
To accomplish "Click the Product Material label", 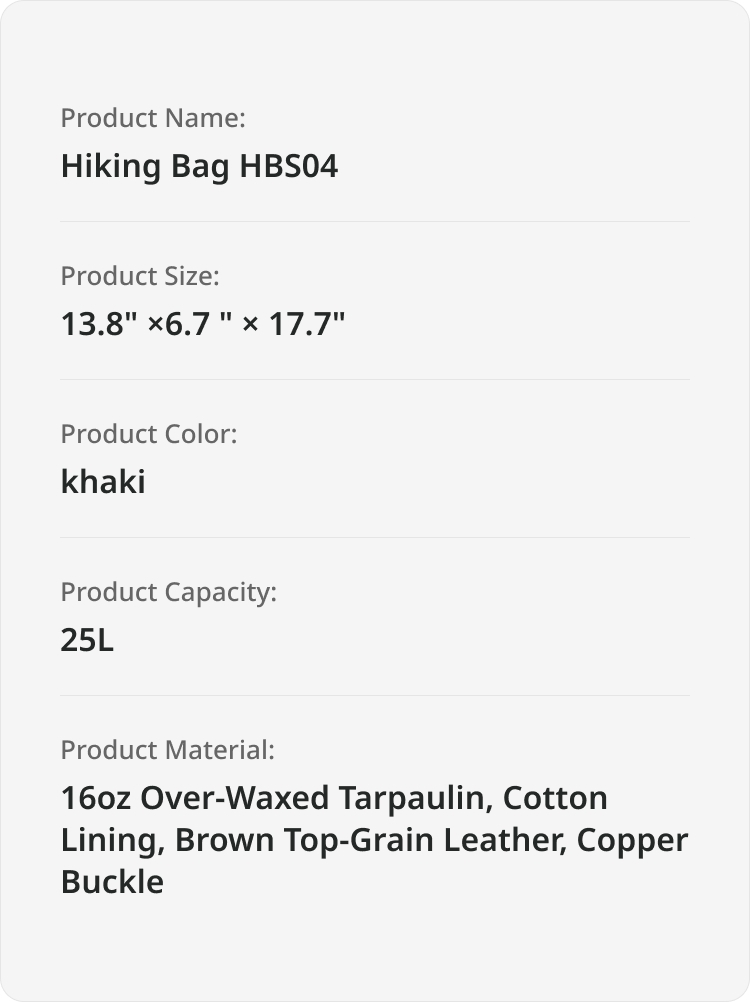I will 167,750.
